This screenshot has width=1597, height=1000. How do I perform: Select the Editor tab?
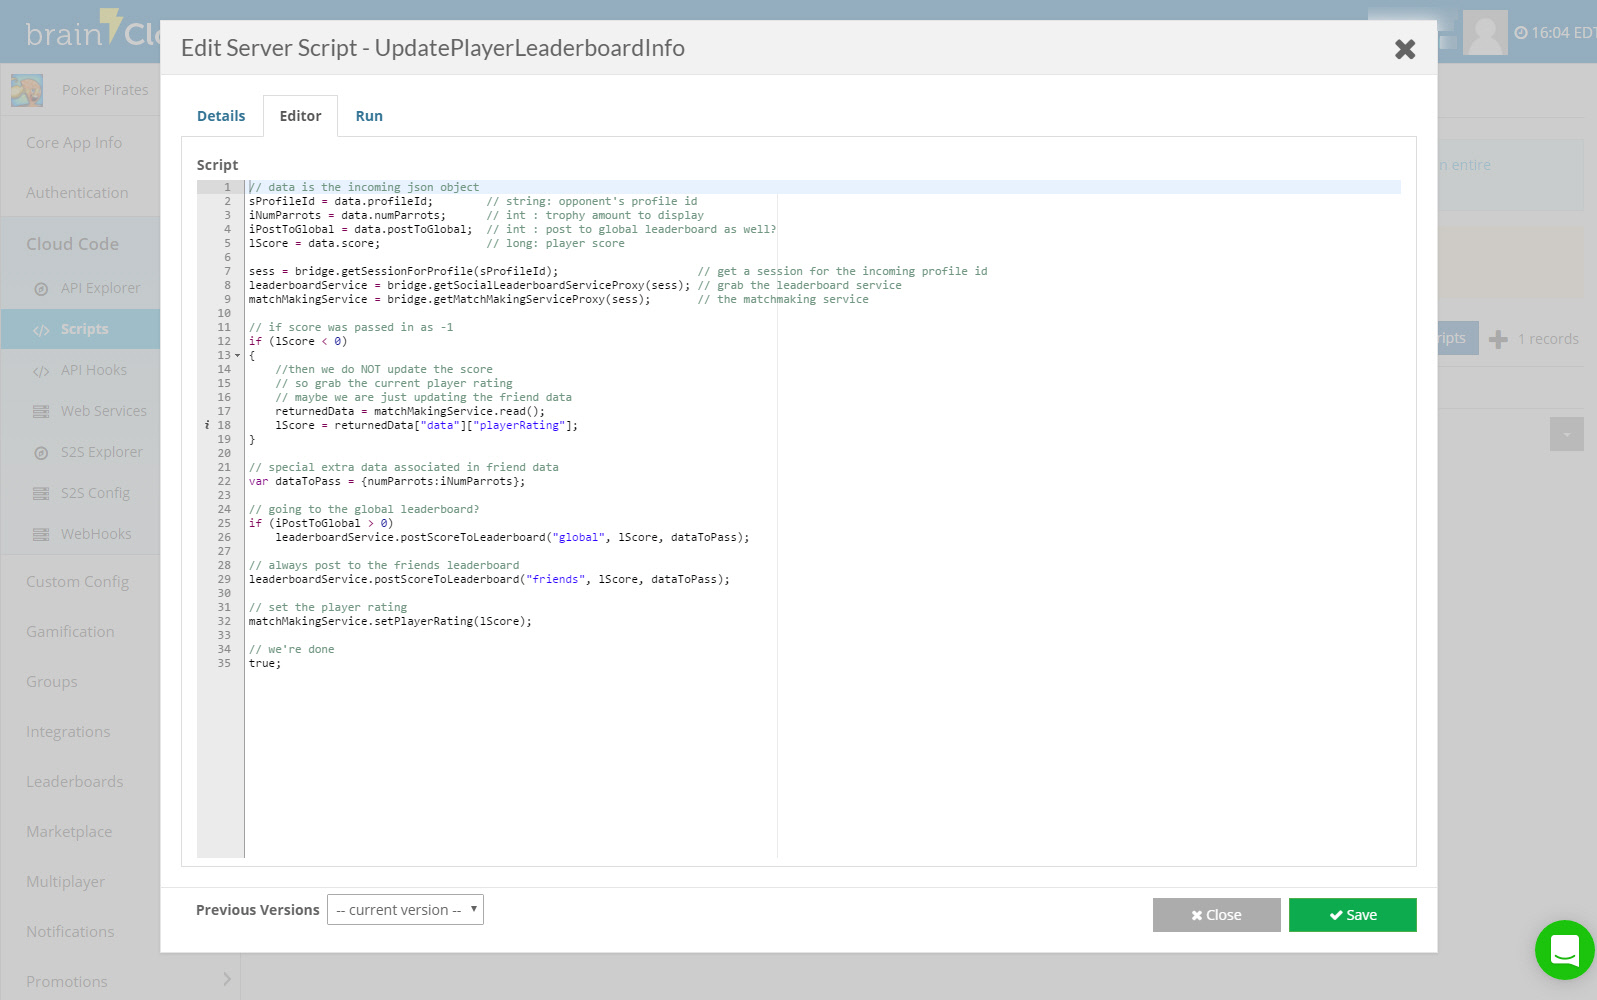pyautogui.click(x=300, y=116)
